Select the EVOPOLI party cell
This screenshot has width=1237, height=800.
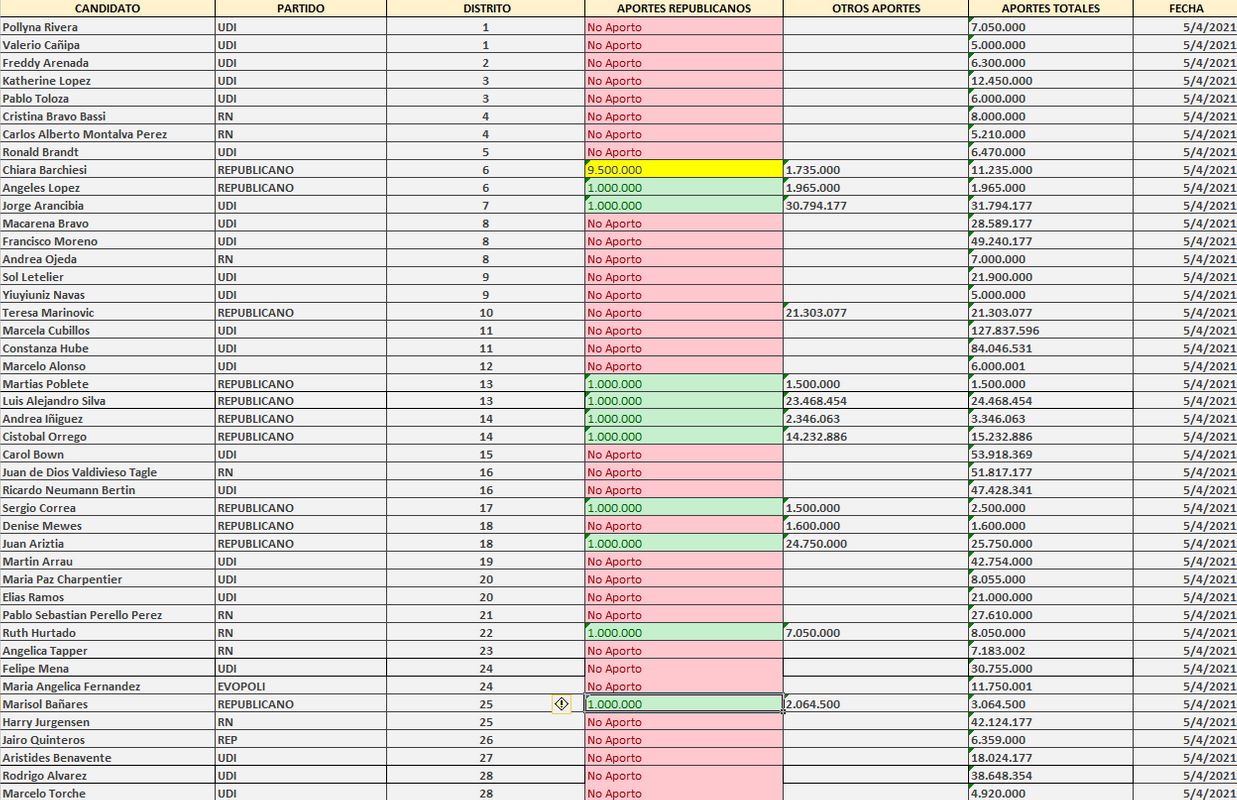coord(301,687)
